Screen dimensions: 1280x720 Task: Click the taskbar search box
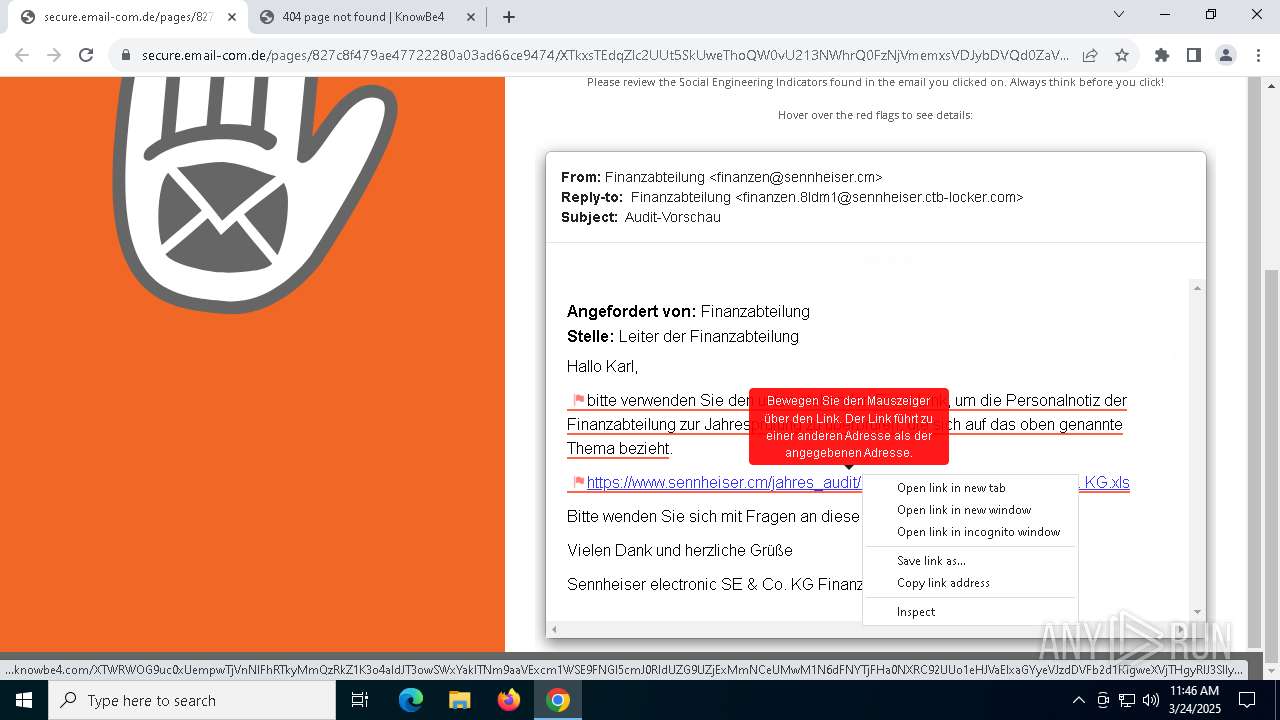[192, 700]
